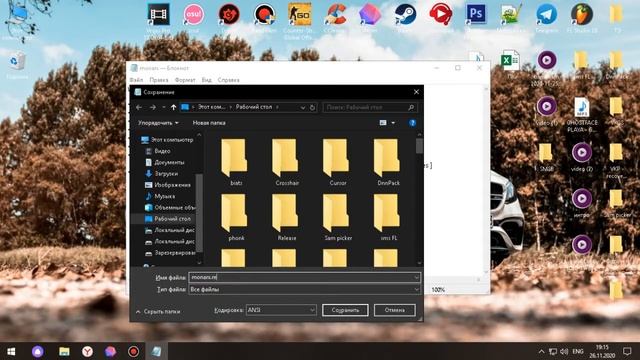The height and width of the screenshot is (360, 640).
Task: Open the 'Правка' menu in Notepad
Action: click(158, 80)
